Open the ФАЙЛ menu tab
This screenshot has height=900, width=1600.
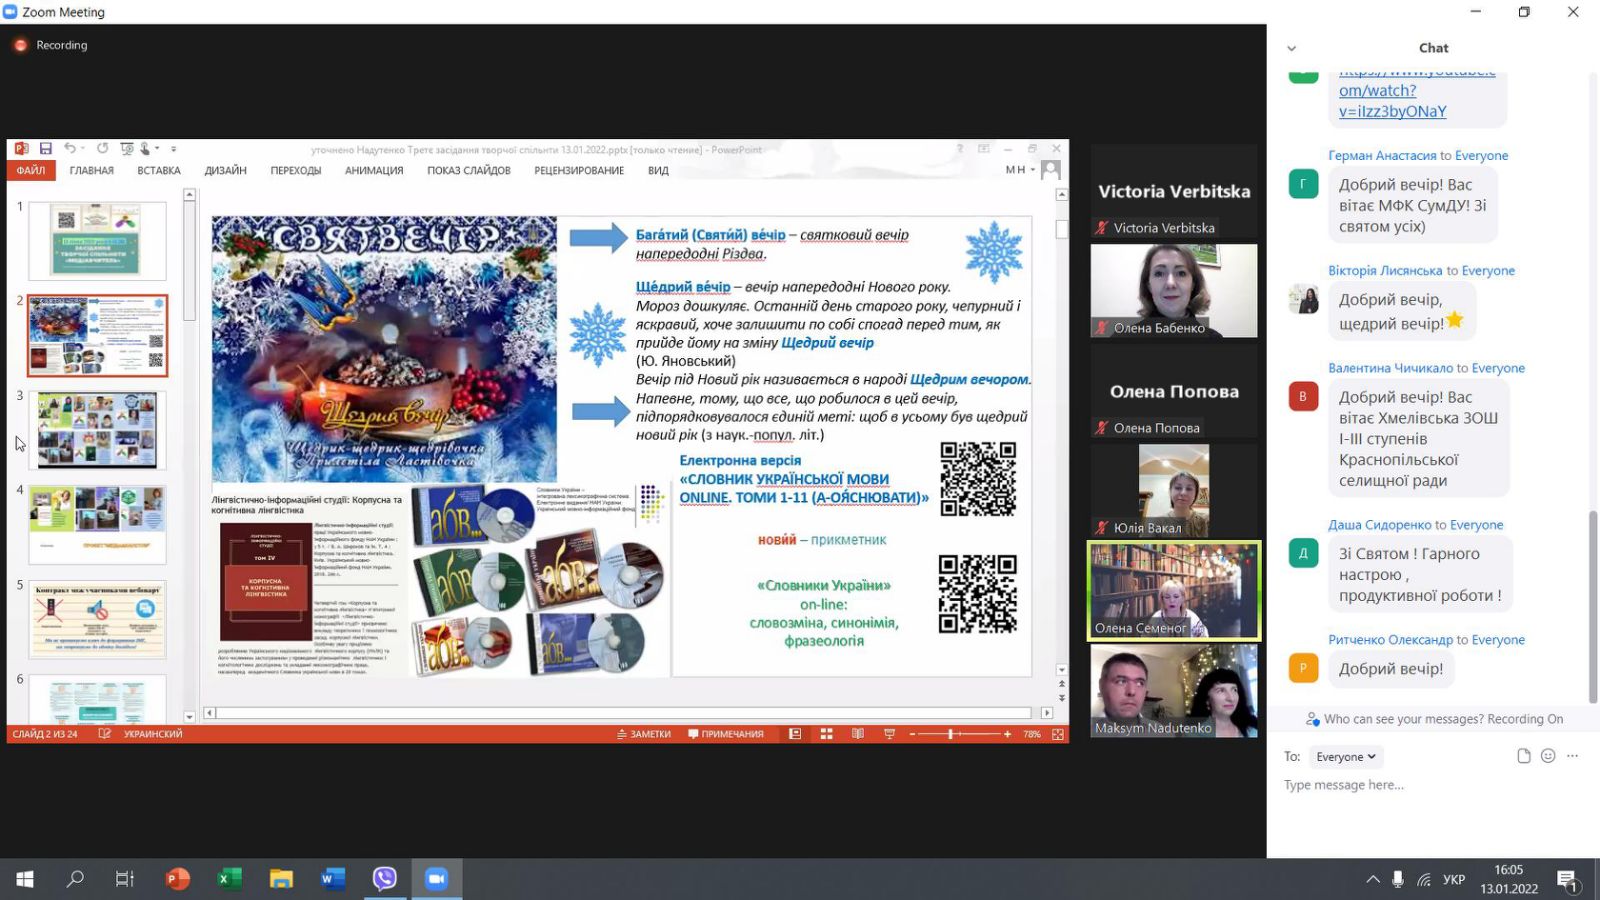(31, 170)
